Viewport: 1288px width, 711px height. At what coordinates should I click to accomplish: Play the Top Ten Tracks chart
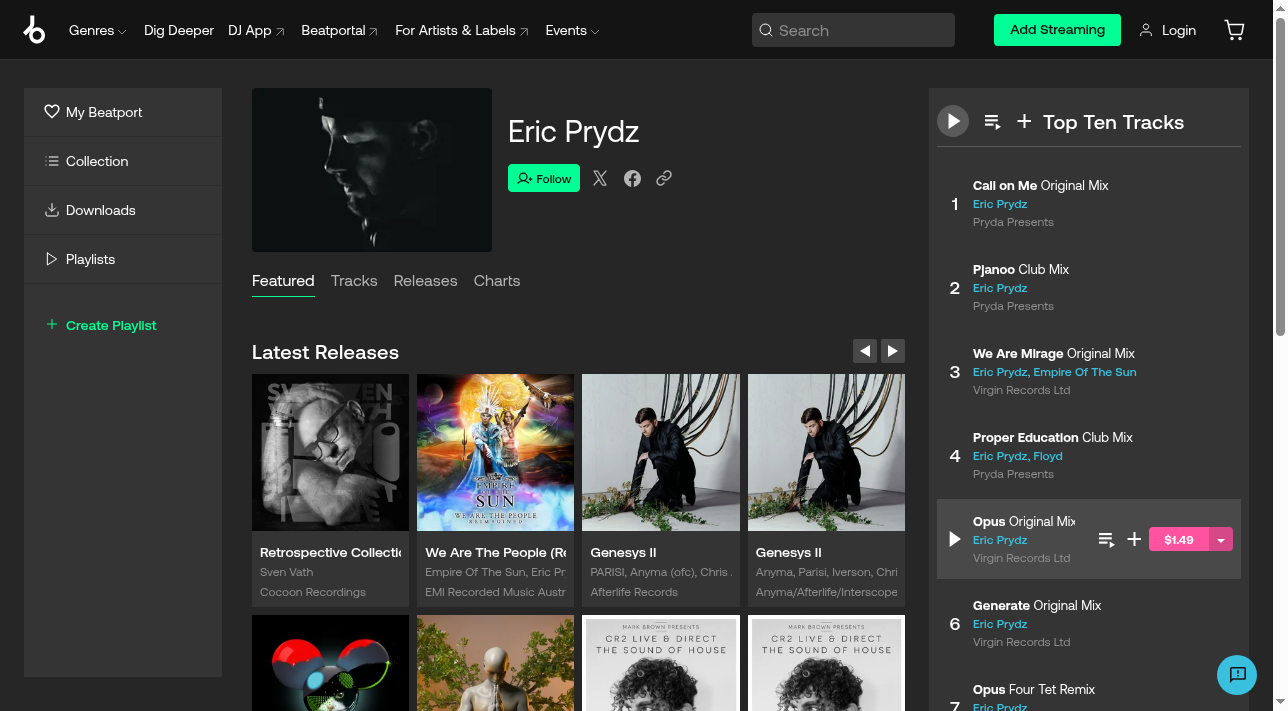click(953, 122)
